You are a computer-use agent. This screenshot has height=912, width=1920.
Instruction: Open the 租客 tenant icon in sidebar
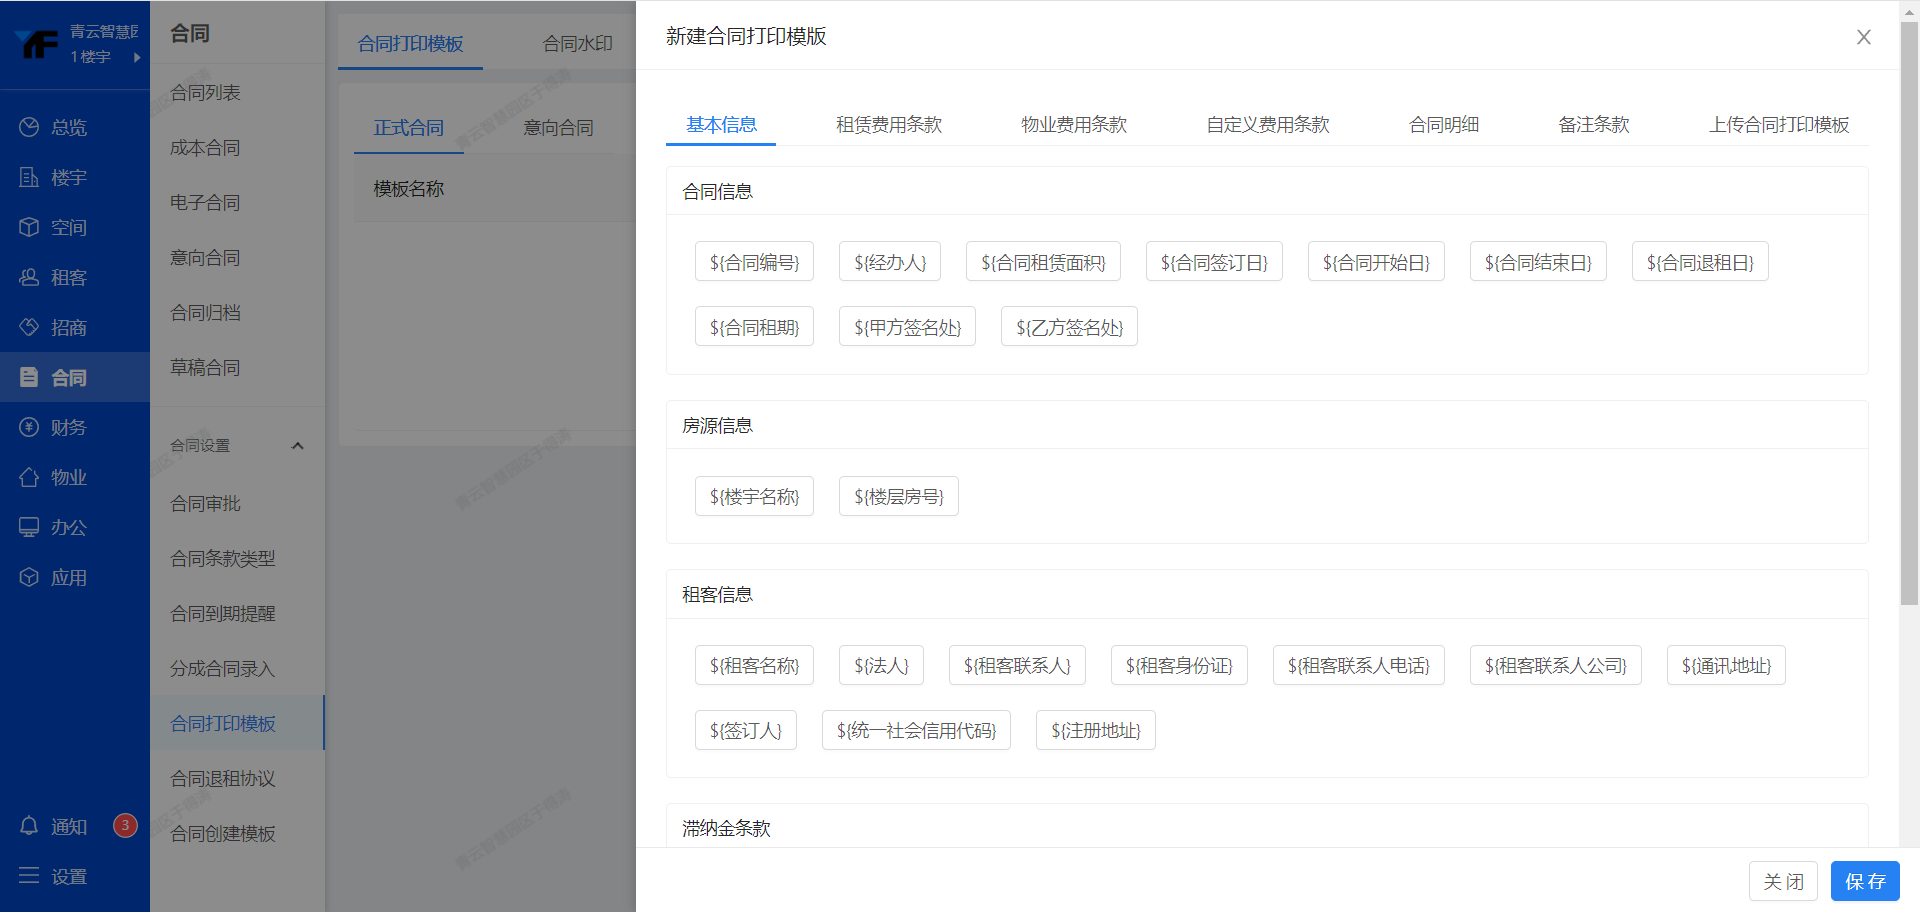coord(29,277)
